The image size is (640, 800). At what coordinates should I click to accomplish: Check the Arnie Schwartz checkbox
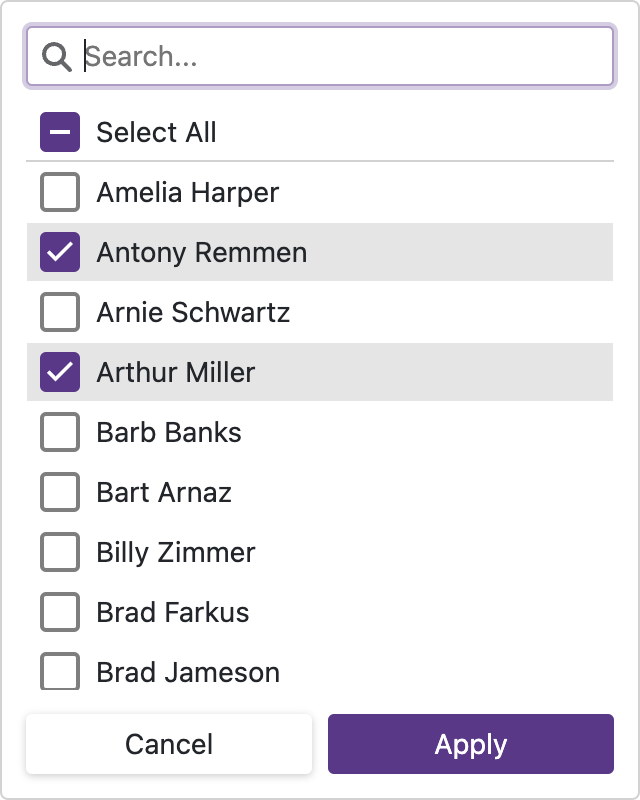coord(60,312)
